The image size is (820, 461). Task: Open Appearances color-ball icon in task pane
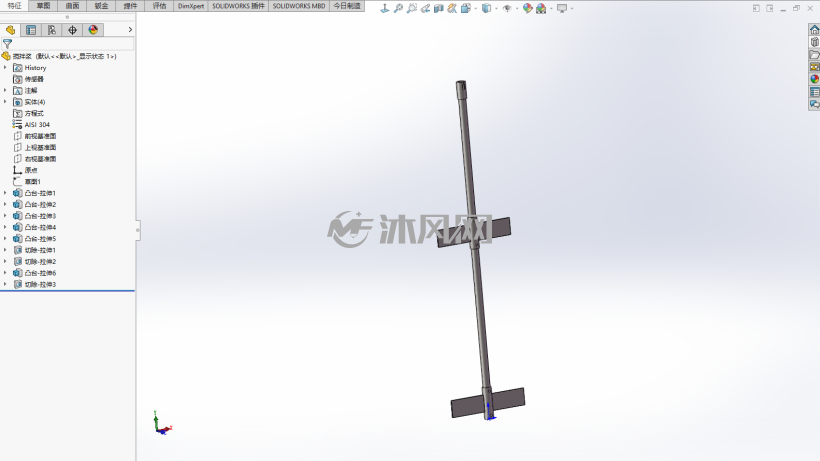814,79
